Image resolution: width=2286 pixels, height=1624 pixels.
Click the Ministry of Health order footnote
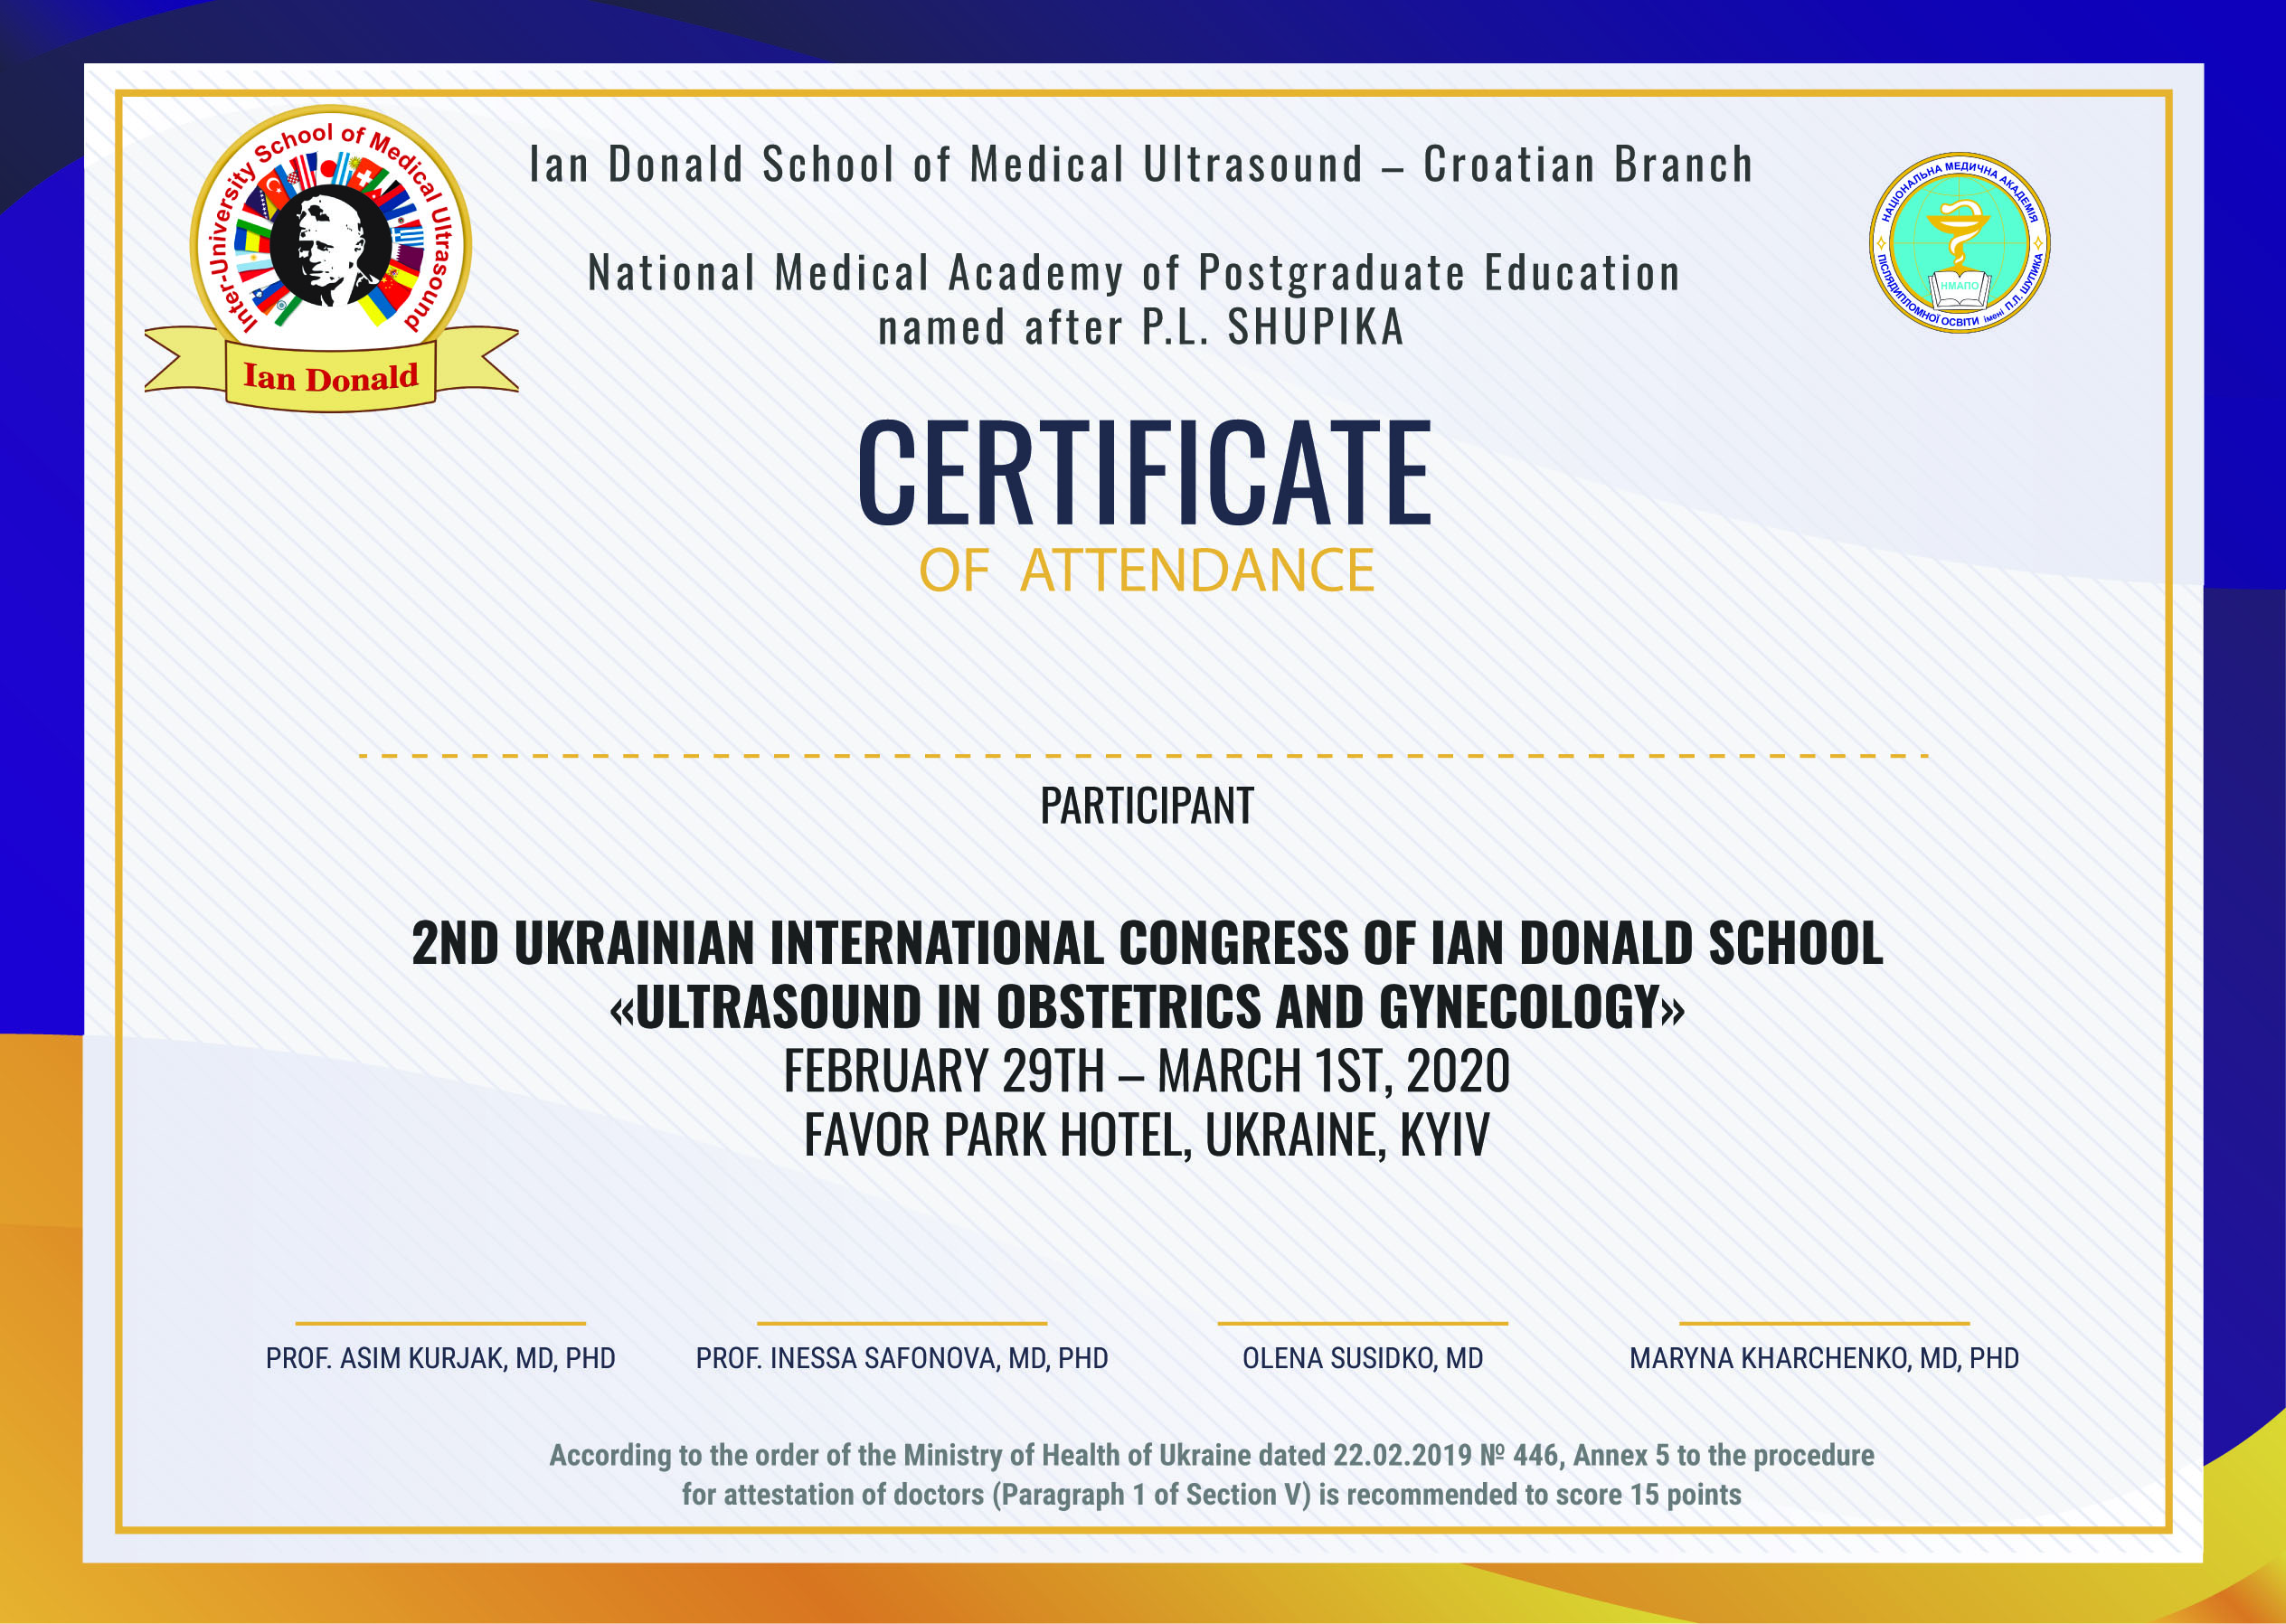click(x=1211, y=1475)
